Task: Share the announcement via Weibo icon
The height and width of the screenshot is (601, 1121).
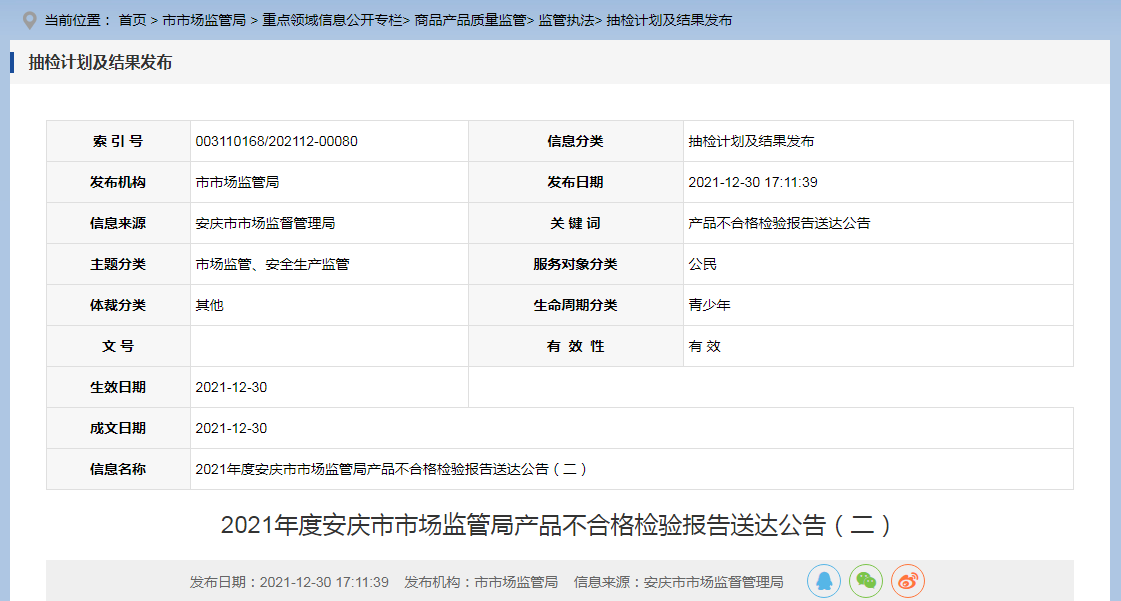Action: click(x=908, y=581)
